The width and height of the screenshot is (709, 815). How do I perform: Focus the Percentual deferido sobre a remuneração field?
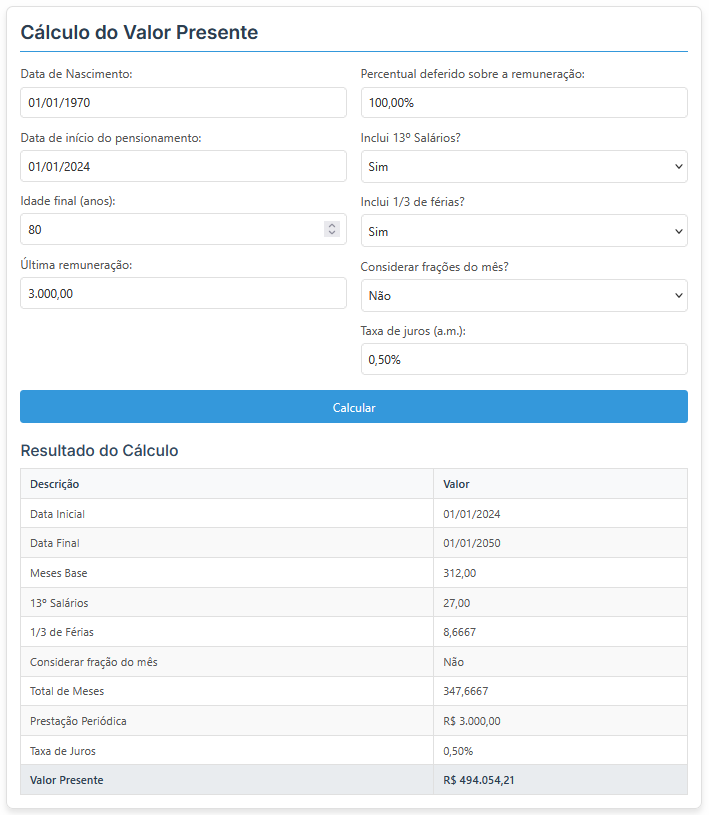(523, 103)
